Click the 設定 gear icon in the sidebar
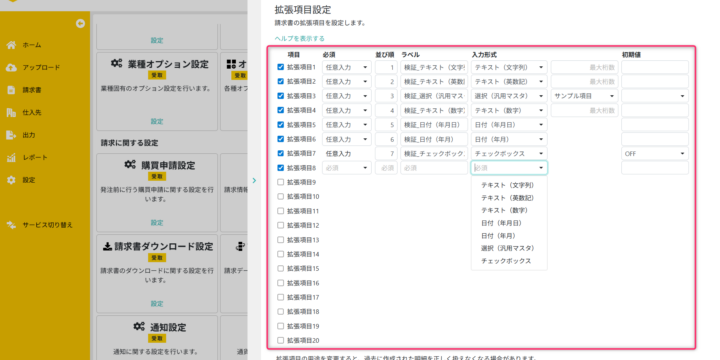Image resolution: width=720 pixels, height=360 pixels. click(x=11, y=180)
